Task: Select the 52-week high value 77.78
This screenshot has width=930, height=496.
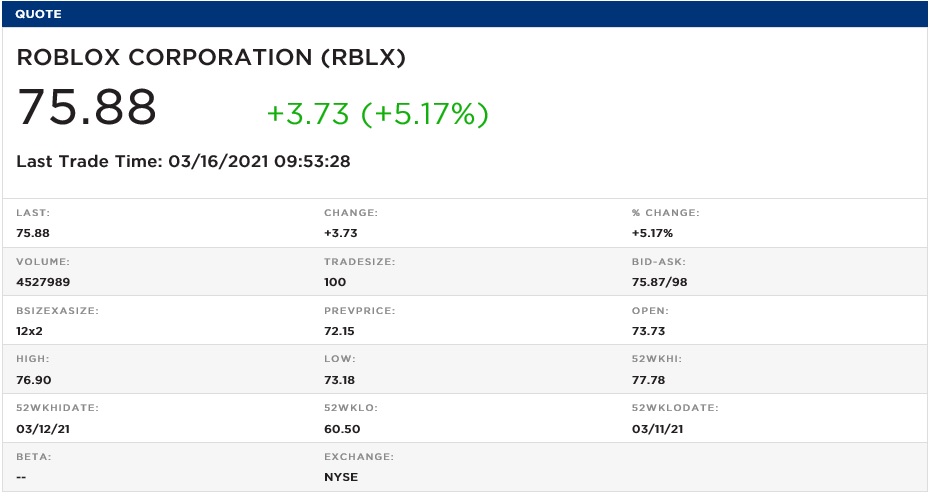Action: click(x=648, y=380)
